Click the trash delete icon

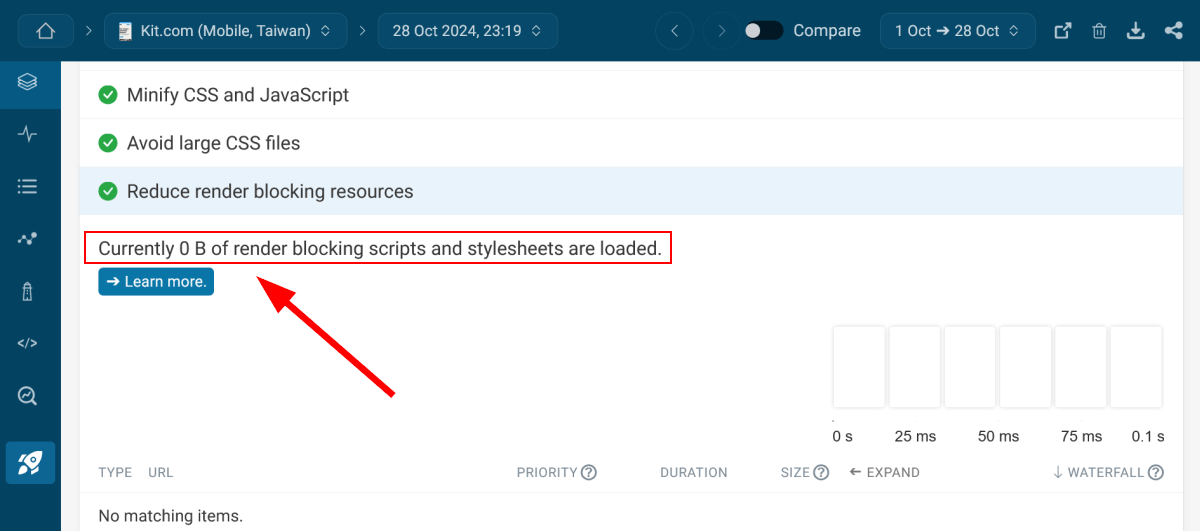coord(1099,31)
